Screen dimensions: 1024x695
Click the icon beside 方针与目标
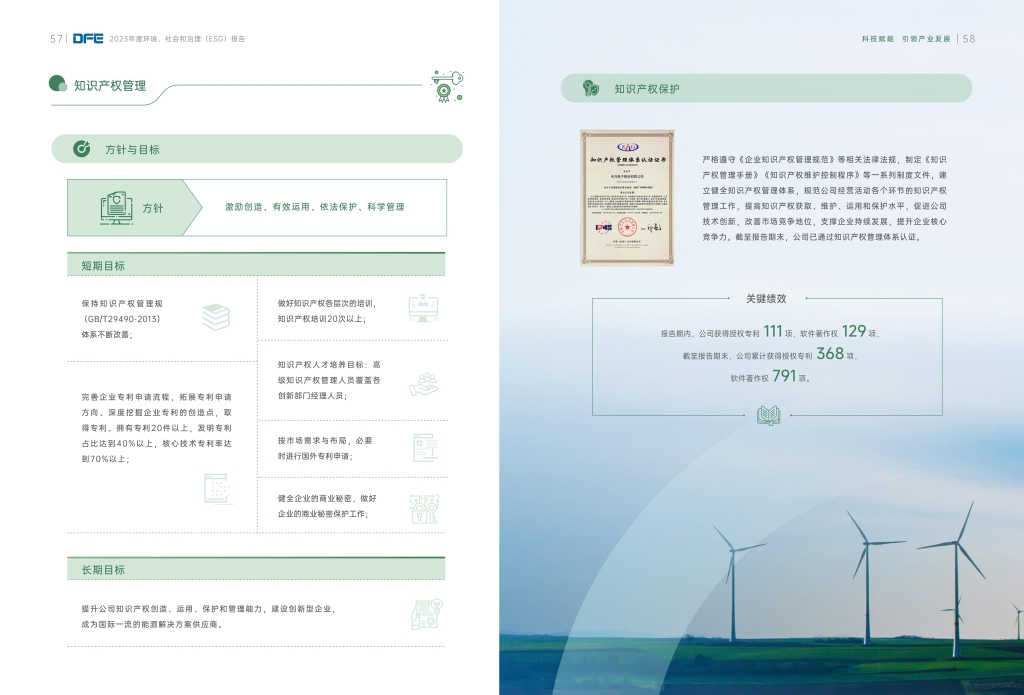[83, 149]
